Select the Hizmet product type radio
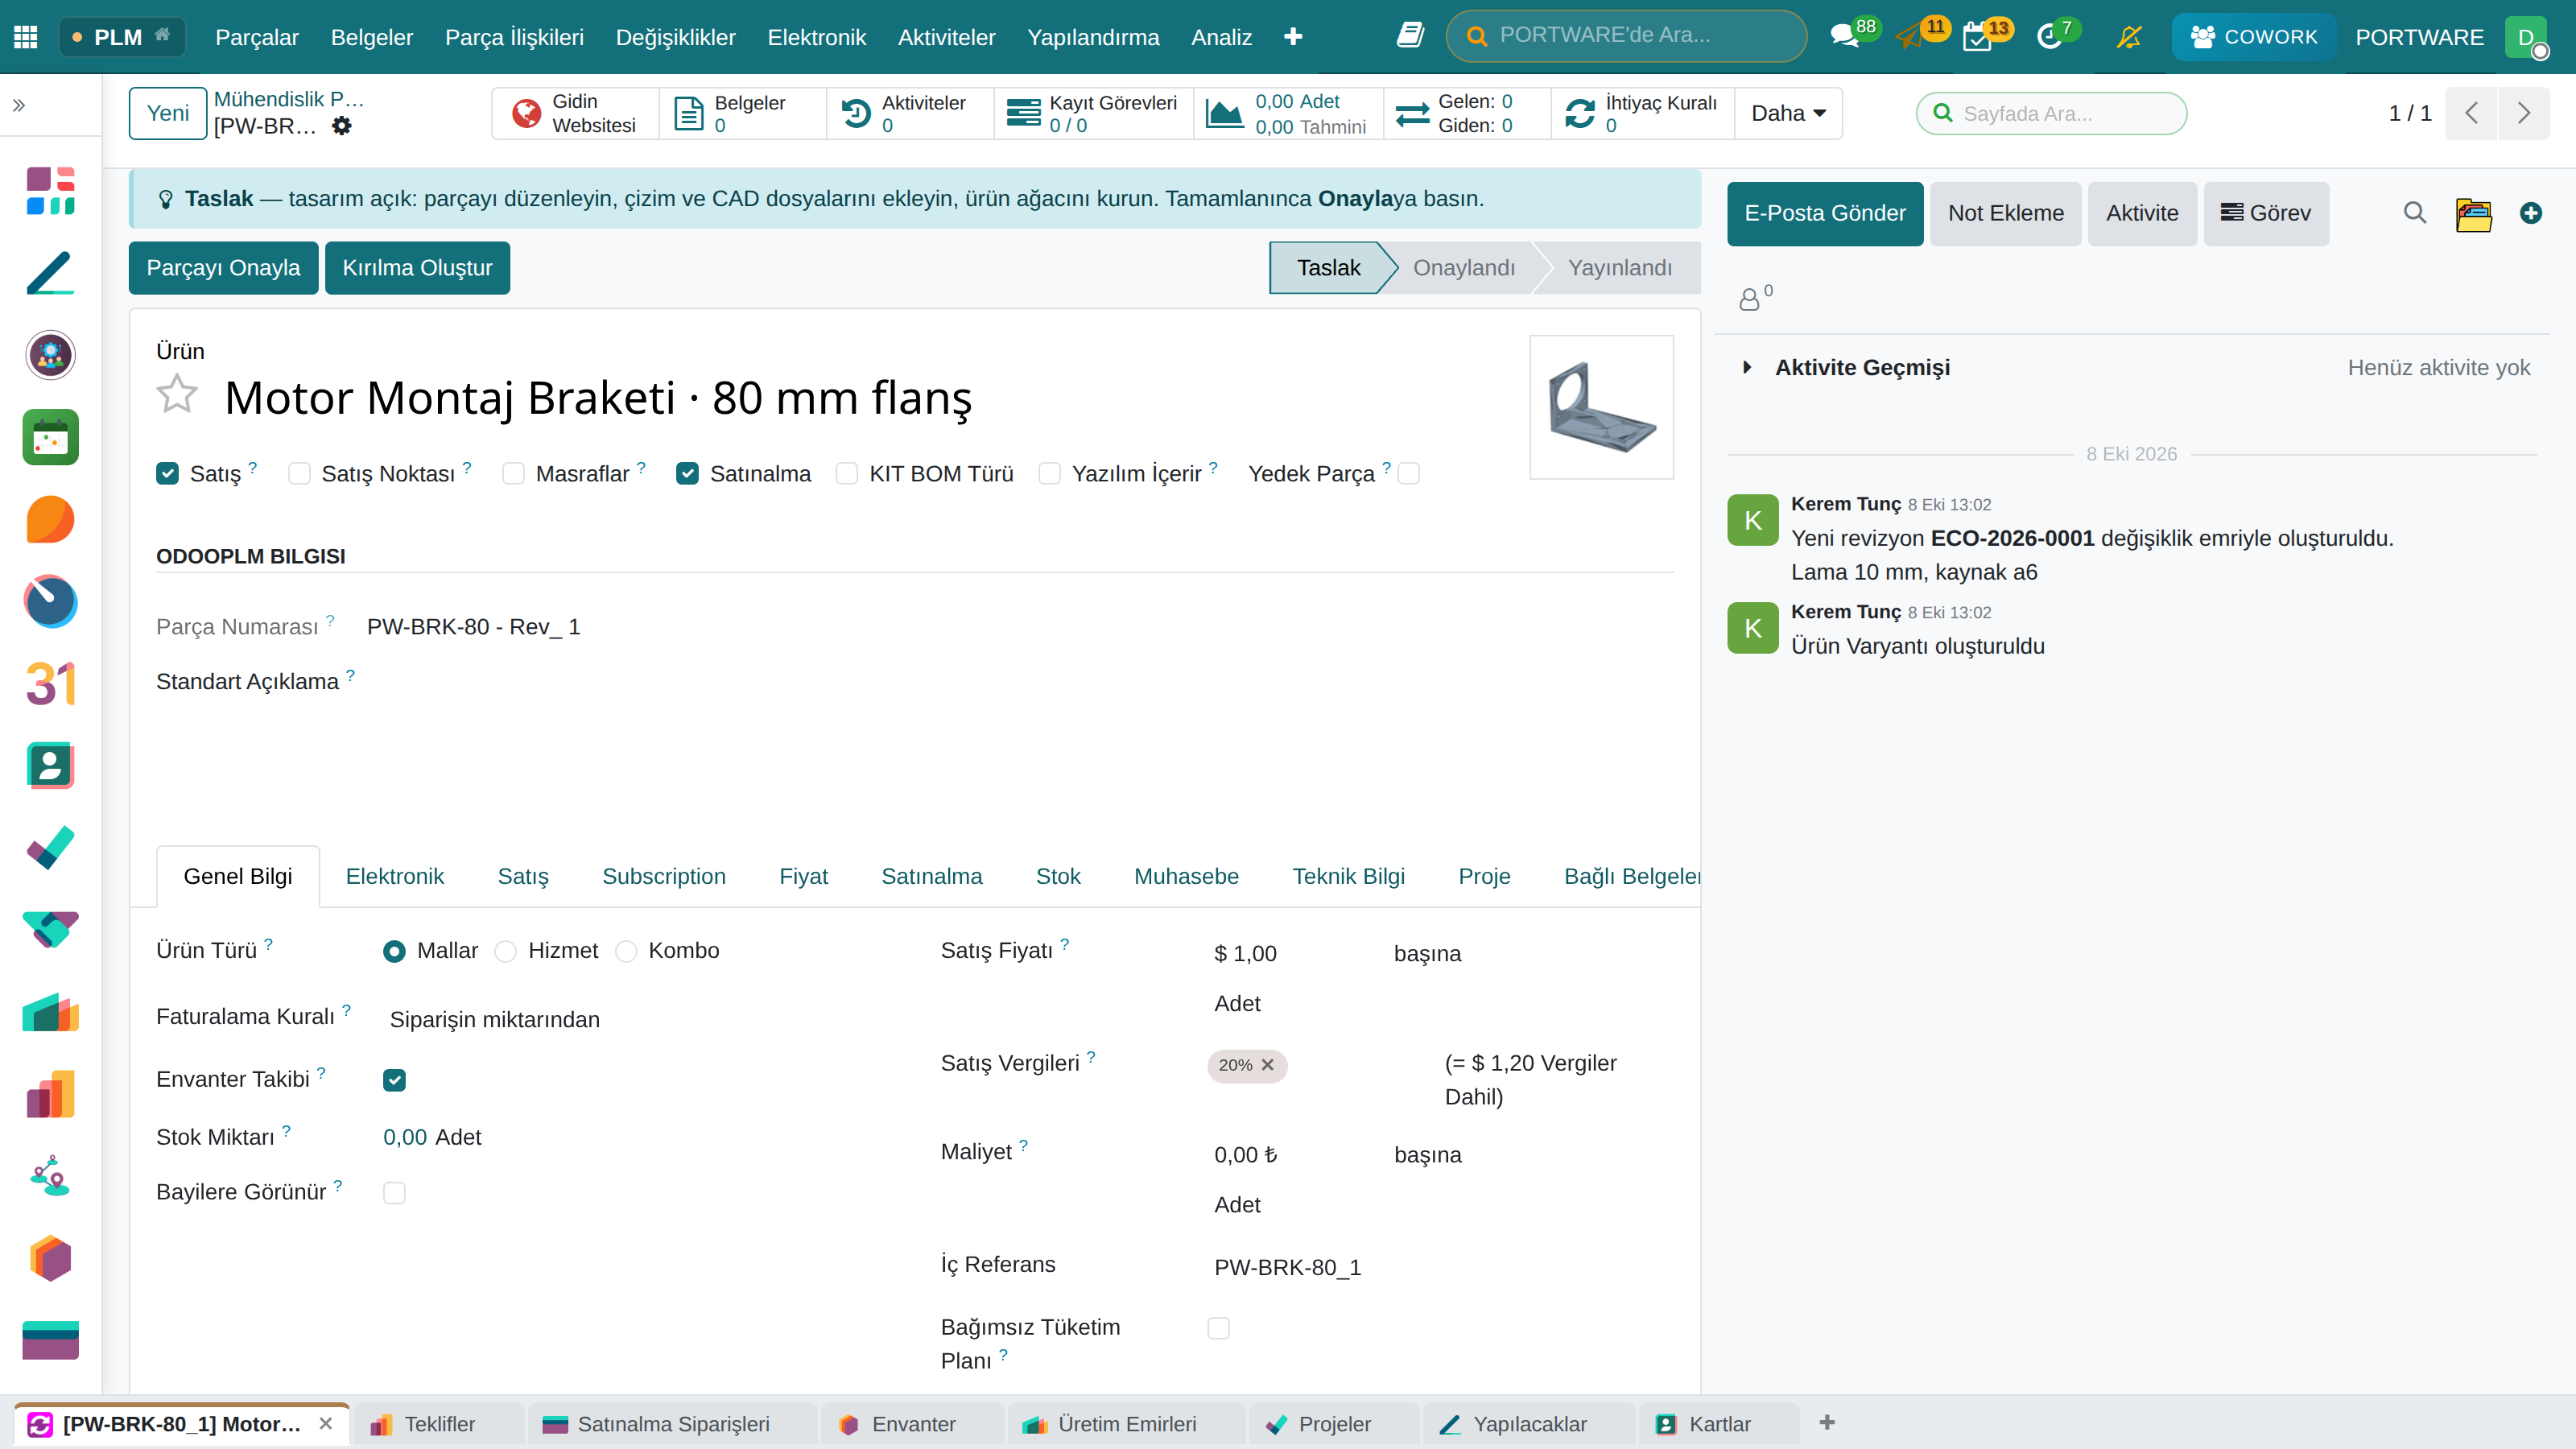This screenshot has width=2576, height=1449. [x=506, y=951]
